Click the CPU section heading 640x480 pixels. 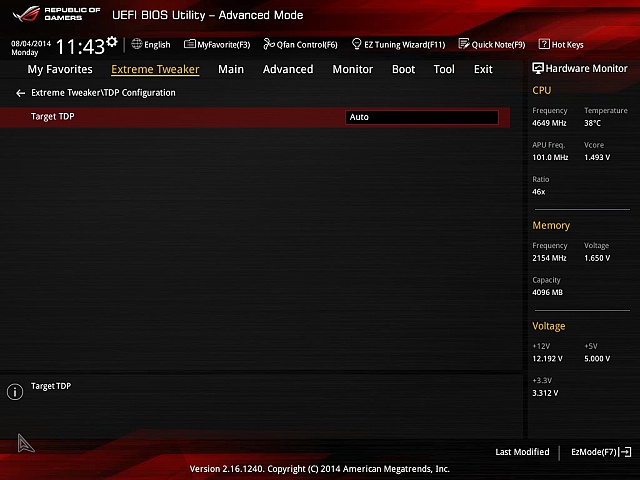click(x=541, y=90)
